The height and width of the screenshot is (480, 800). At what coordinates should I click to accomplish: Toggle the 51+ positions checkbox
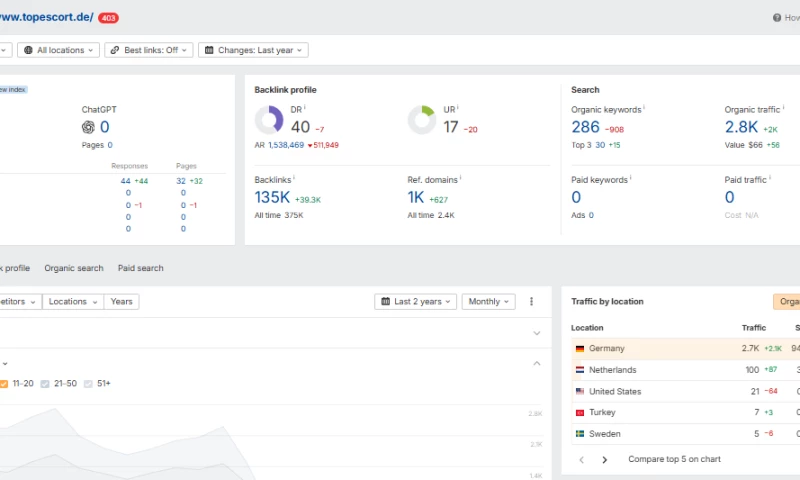tap(88, 384)
